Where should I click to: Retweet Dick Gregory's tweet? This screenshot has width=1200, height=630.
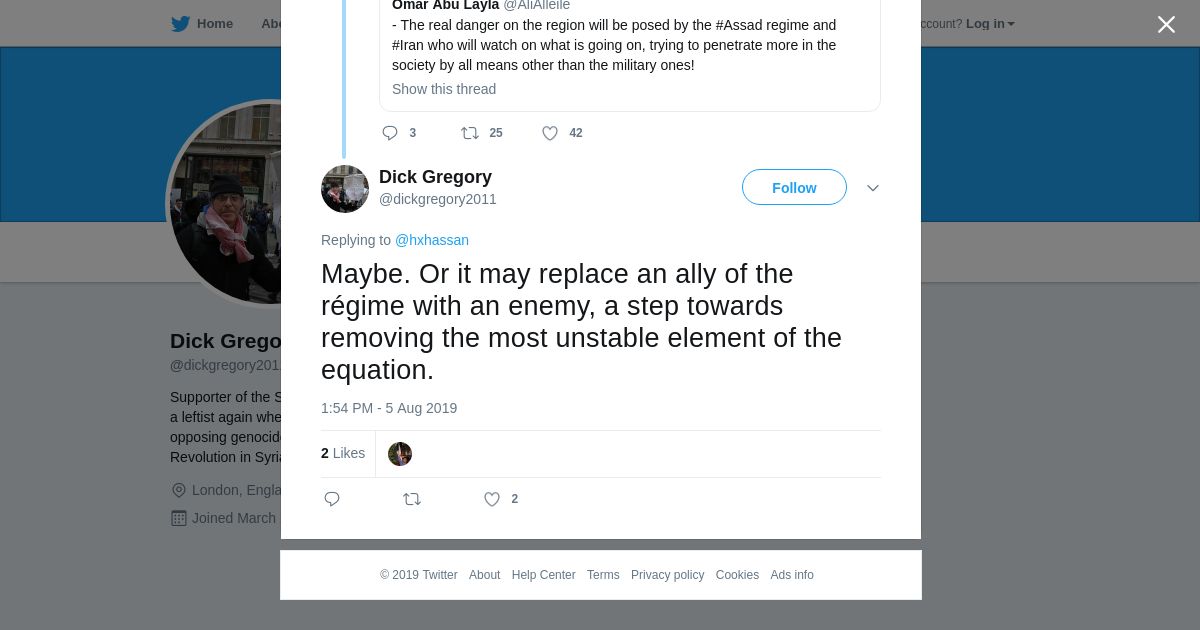pos(412,499)
